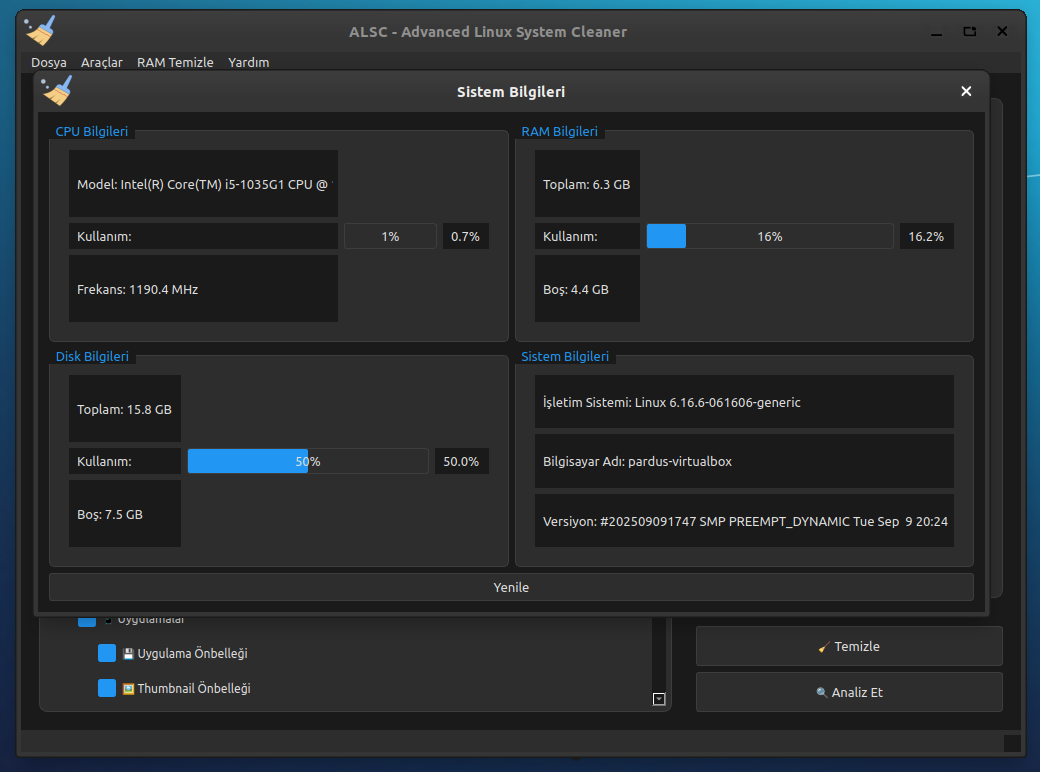Maximize the ALSC main window
Image resolution: width=1040 pixels, height=772 pixels.
tap(969, 32)
